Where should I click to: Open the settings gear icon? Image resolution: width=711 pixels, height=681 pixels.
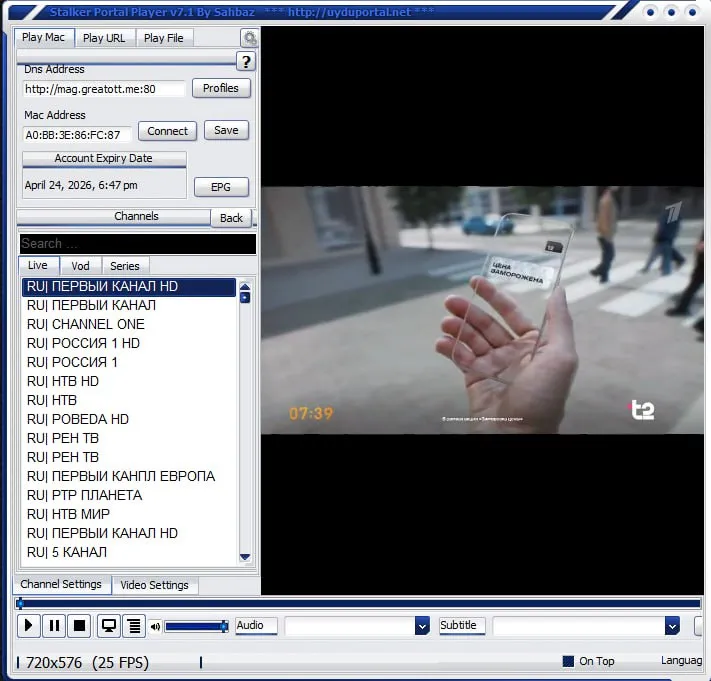coord(249,38)
